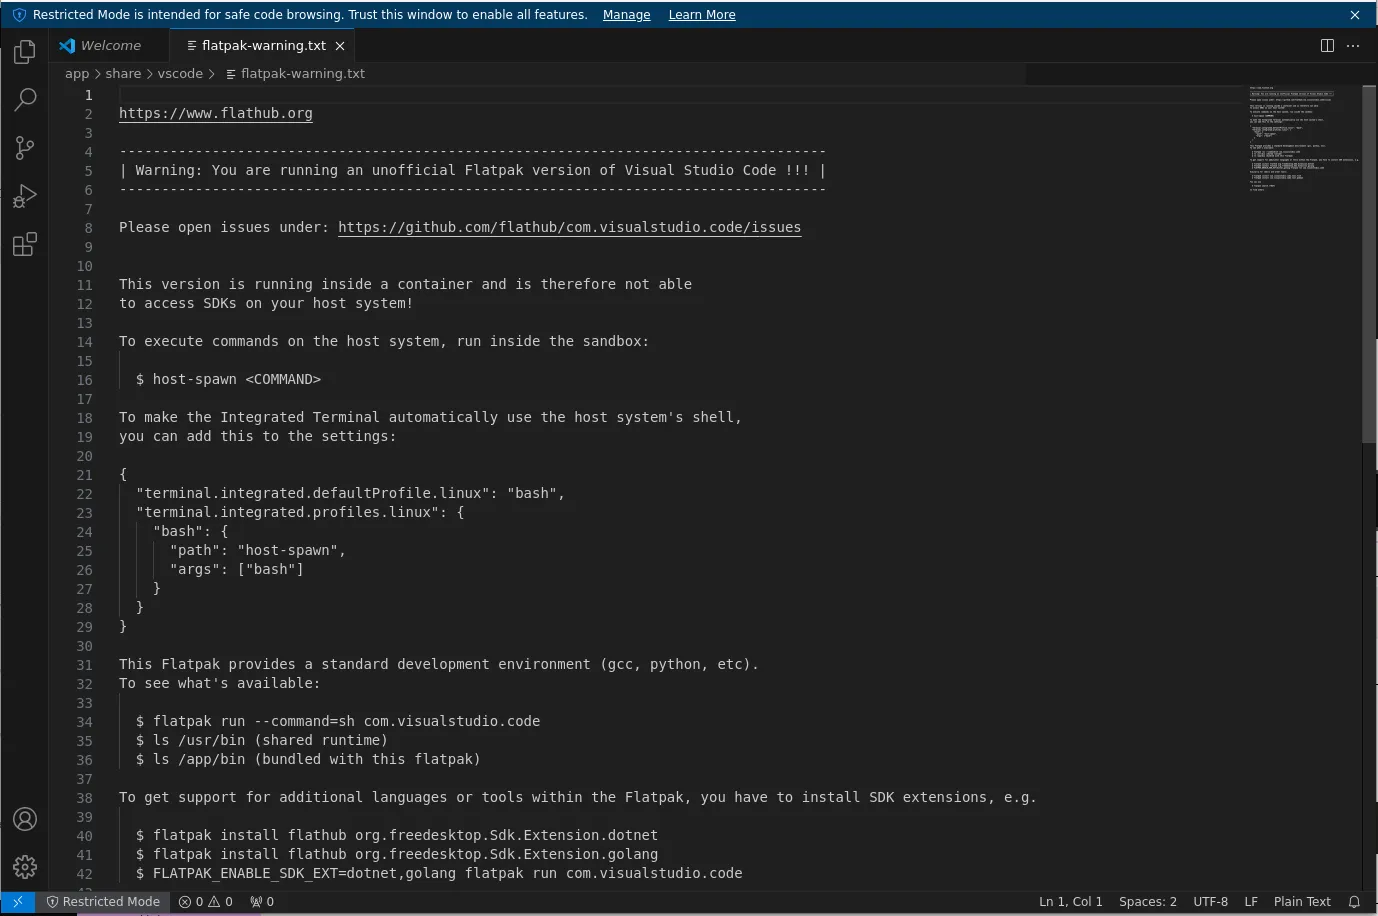Click the 'share' breadcrumb segment
This screenshot has height=916, width=1378.
pos(123,74)
